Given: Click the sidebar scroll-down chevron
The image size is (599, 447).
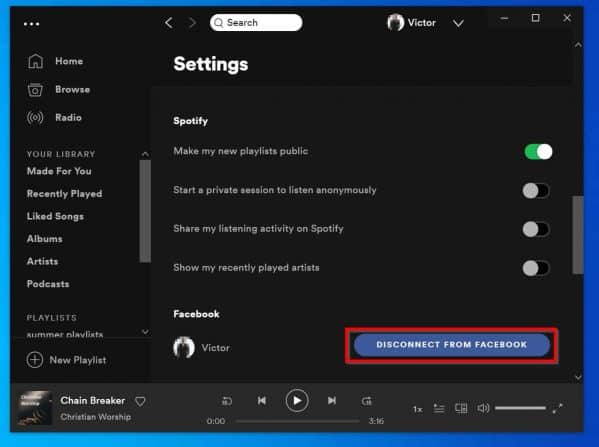Looking at the screenshot, I should point(145,332).
